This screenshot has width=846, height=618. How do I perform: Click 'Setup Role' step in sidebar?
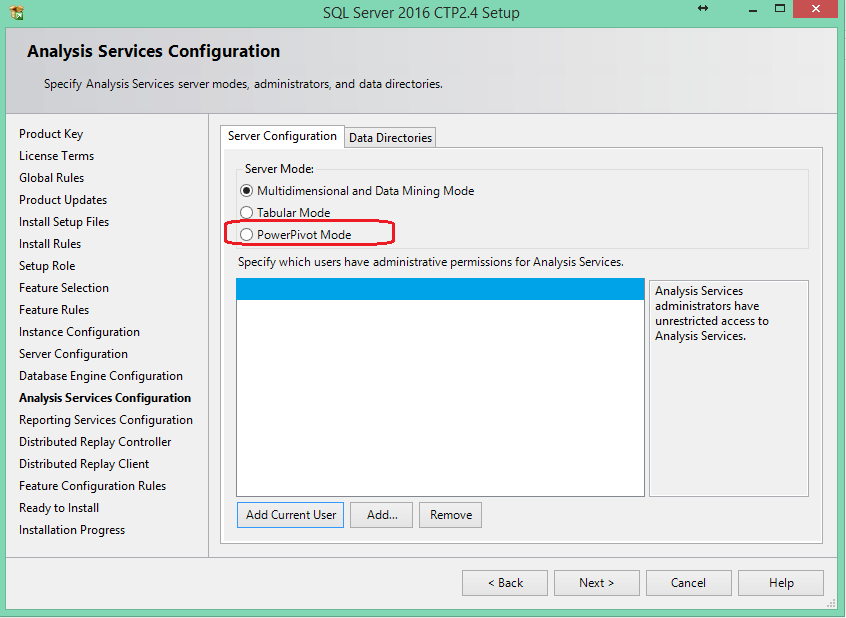point(47,266)
